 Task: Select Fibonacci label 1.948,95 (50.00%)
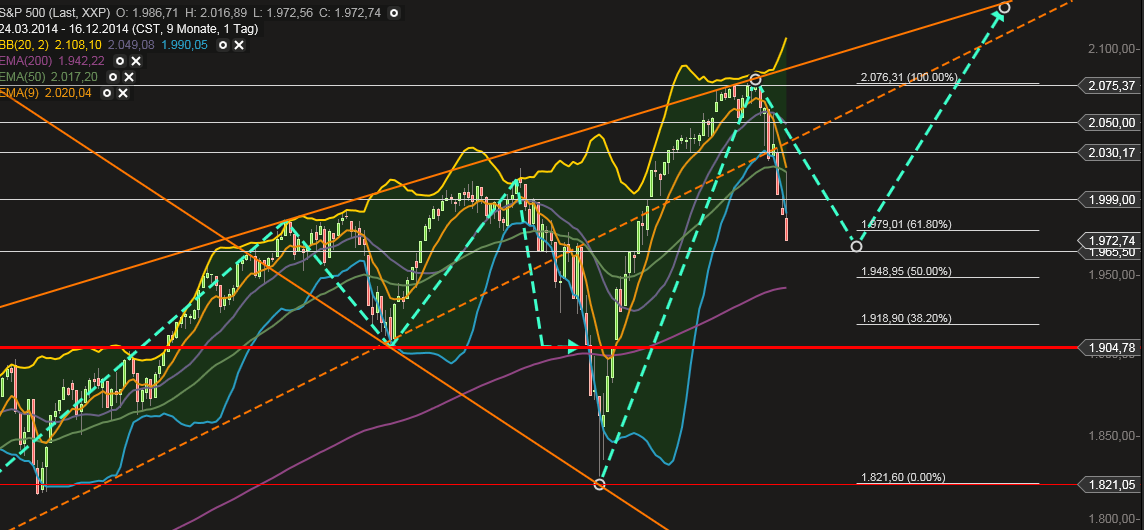(x=906, y=271)
